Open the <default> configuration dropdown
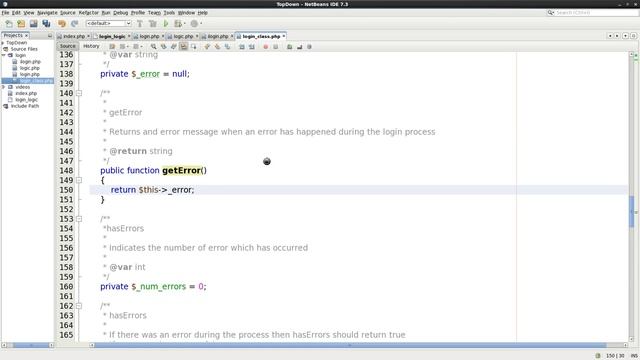Viewport: 640px width, 360px height. (109, 24)
